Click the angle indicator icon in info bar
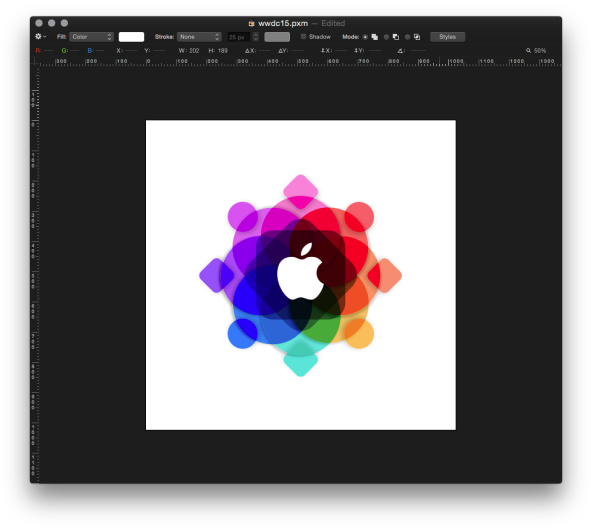Image resolution: width=591 pixels, height=528 pixels. tap(401, 51)
